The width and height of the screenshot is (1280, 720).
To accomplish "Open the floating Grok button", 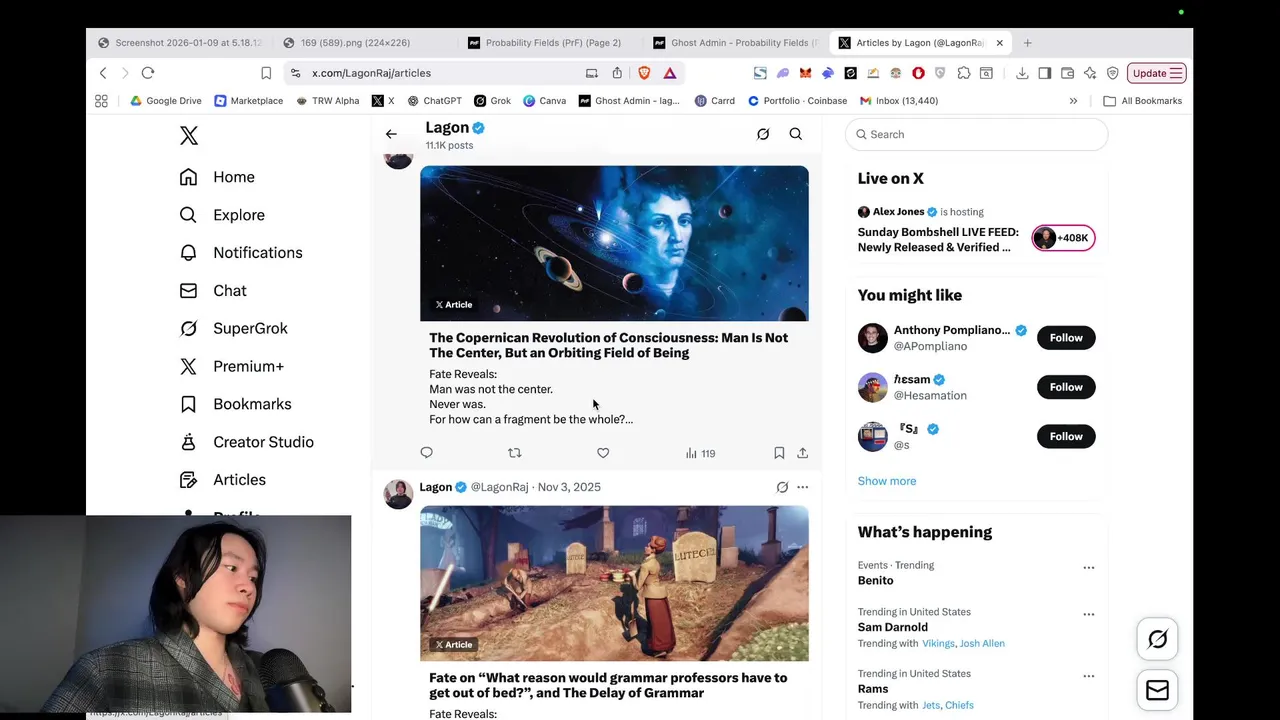I will (x=1157, y=639).
